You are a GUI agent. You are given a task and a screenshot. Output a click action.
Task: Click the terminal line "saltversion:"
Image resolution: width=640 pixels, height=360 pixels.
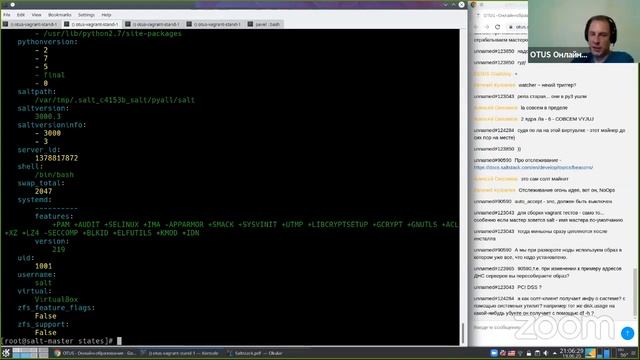(43, 108)
